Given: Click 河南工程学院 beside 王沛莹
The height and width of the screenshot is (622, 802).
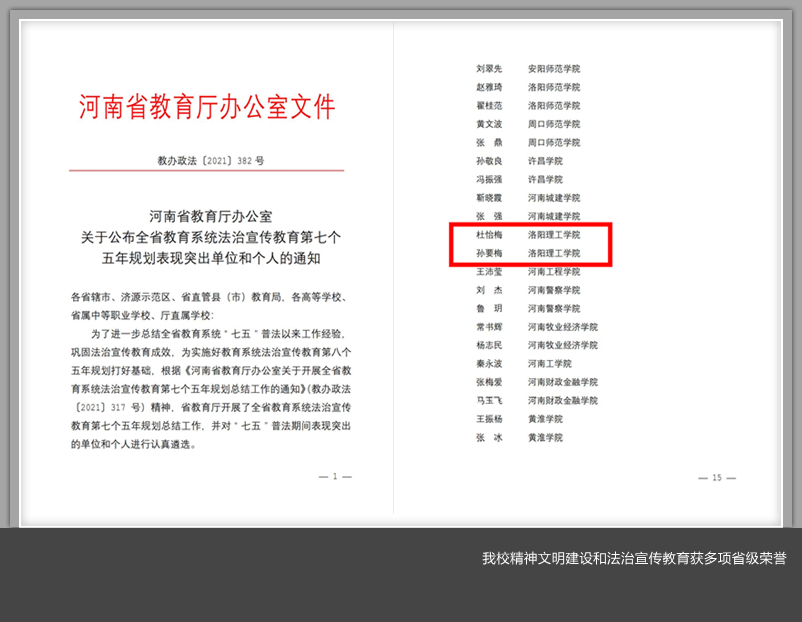Looking at the screenshot, I should point(554,271).
